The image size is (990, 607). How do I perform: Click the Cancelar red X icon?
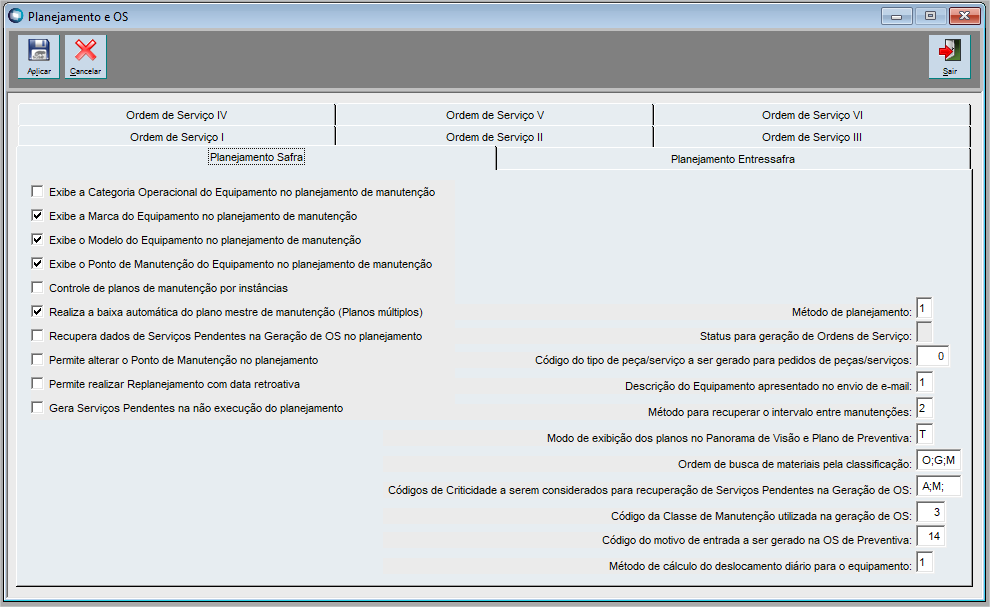[x=85, y=56]
